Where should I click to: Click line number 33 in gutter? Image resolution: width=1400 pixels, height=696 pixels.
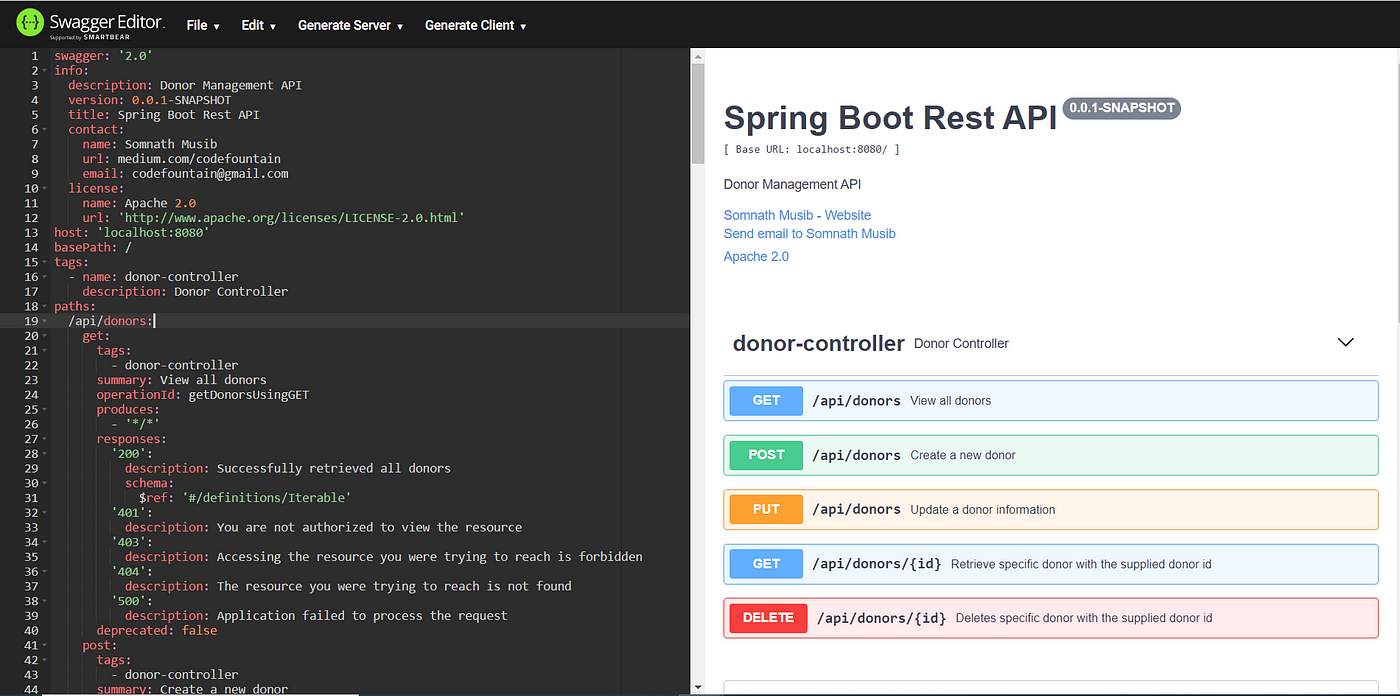pos(31,527)
